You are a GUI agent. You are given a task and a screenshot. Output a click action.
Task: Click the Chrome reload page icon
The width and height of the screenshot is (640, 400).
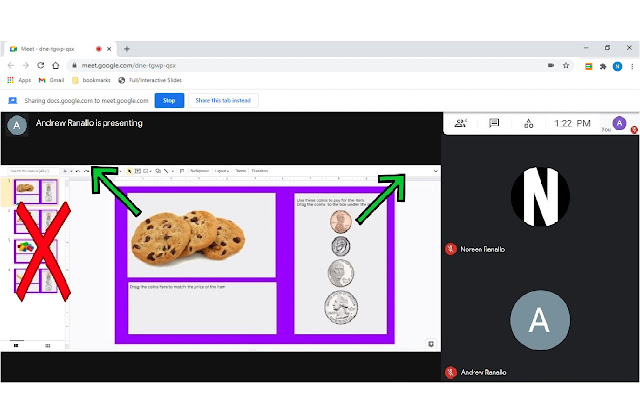(x=39, y=65)
